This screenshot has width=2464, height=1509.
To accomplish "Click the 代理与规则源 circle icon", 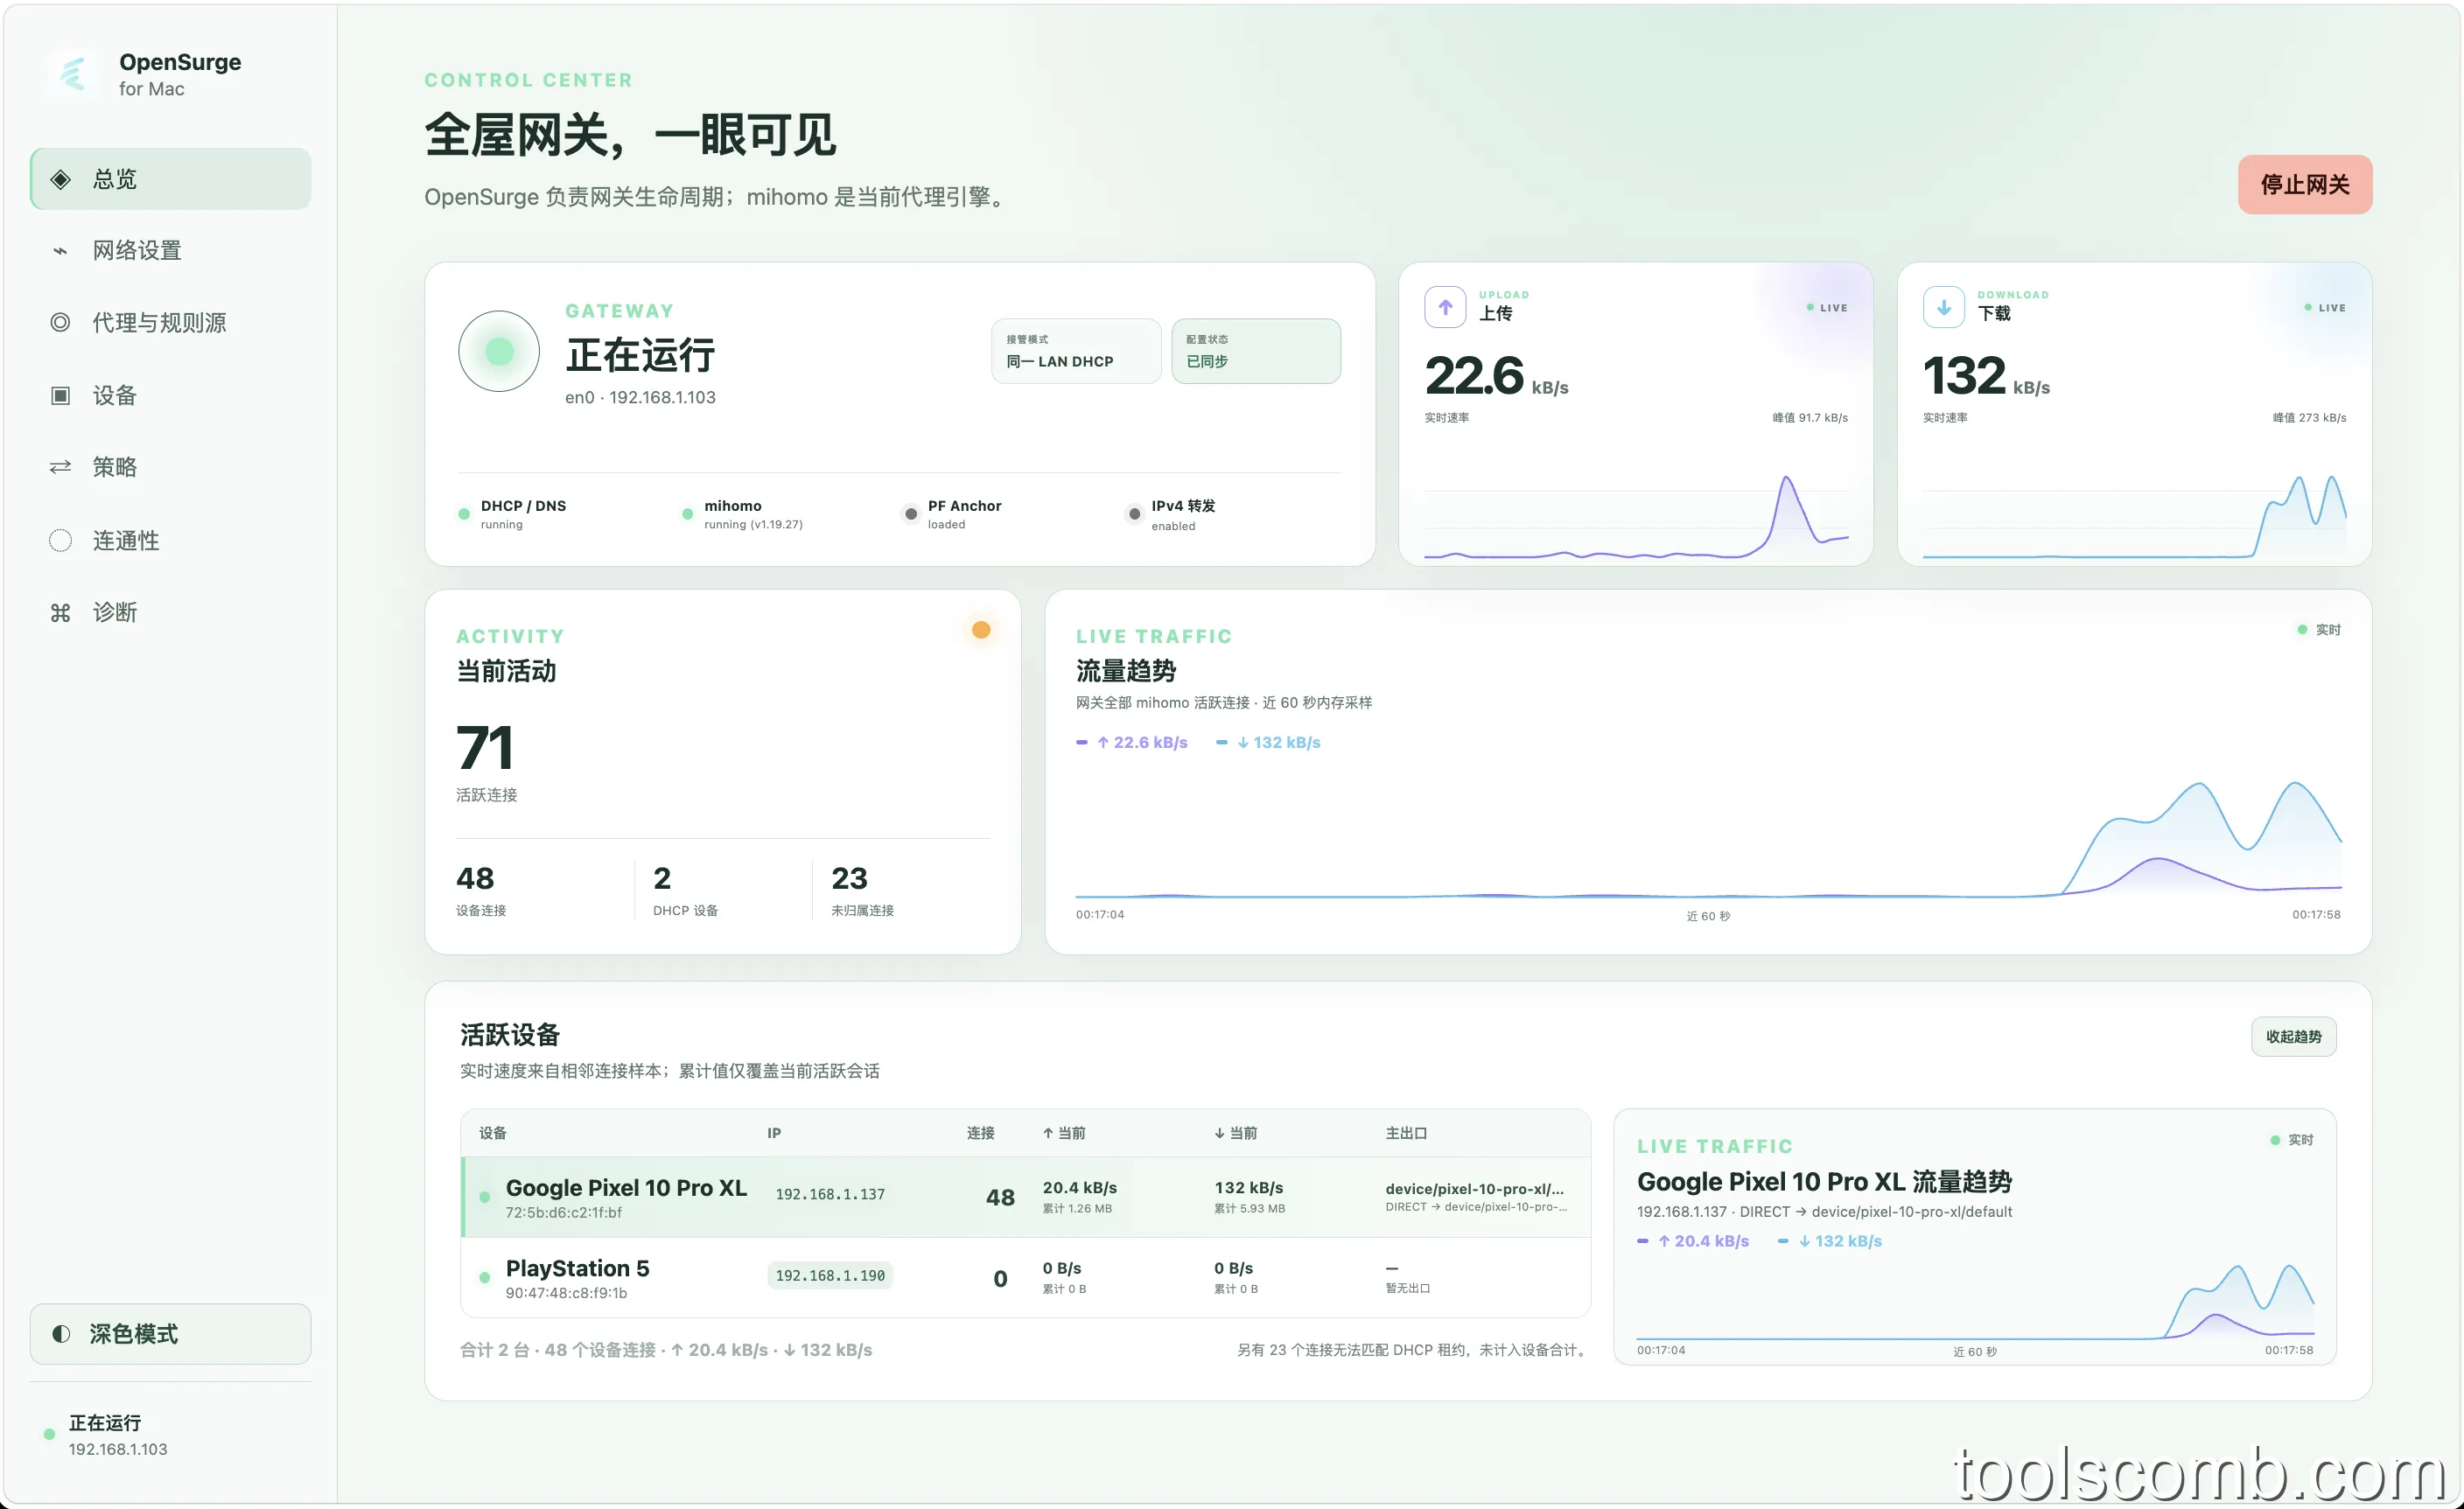I will [x=60, y=322].
